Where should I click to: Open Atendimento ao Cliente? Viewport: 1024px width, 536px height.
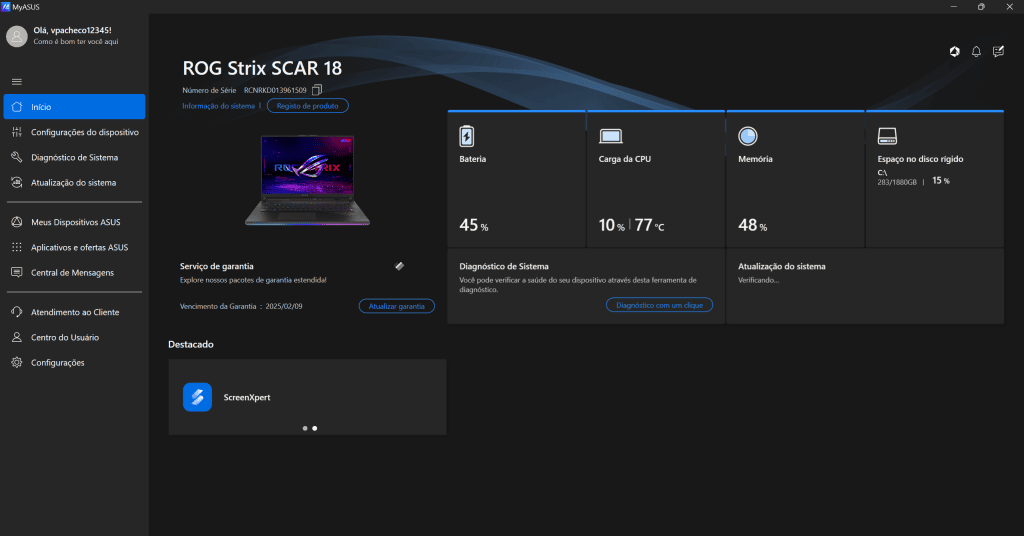pyautogui.click(x=74, y=312)
